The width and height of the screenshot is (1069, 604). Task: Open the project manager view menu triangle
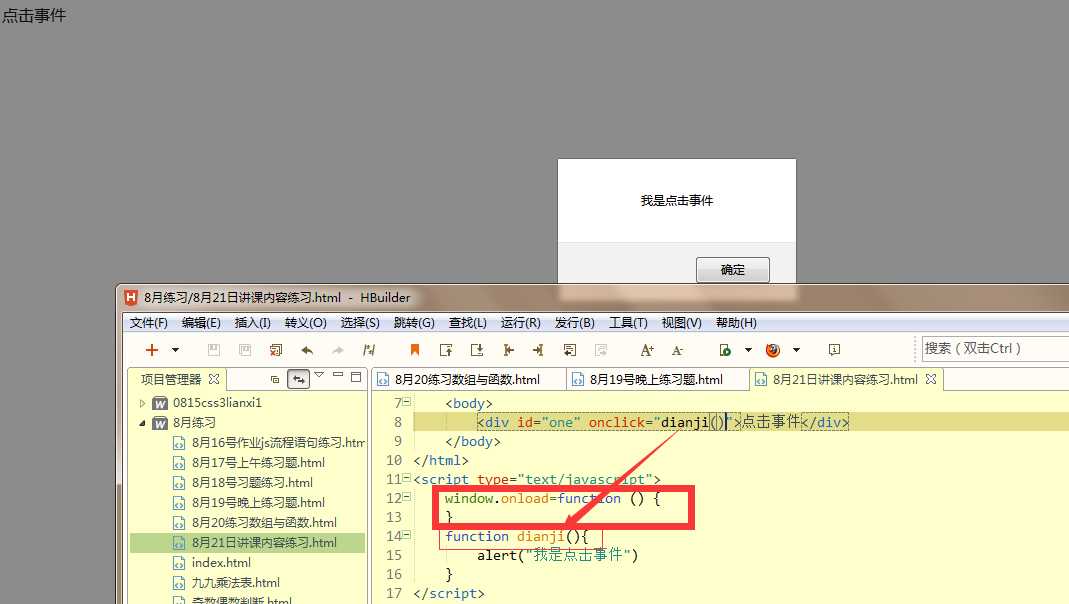(319, 375)
